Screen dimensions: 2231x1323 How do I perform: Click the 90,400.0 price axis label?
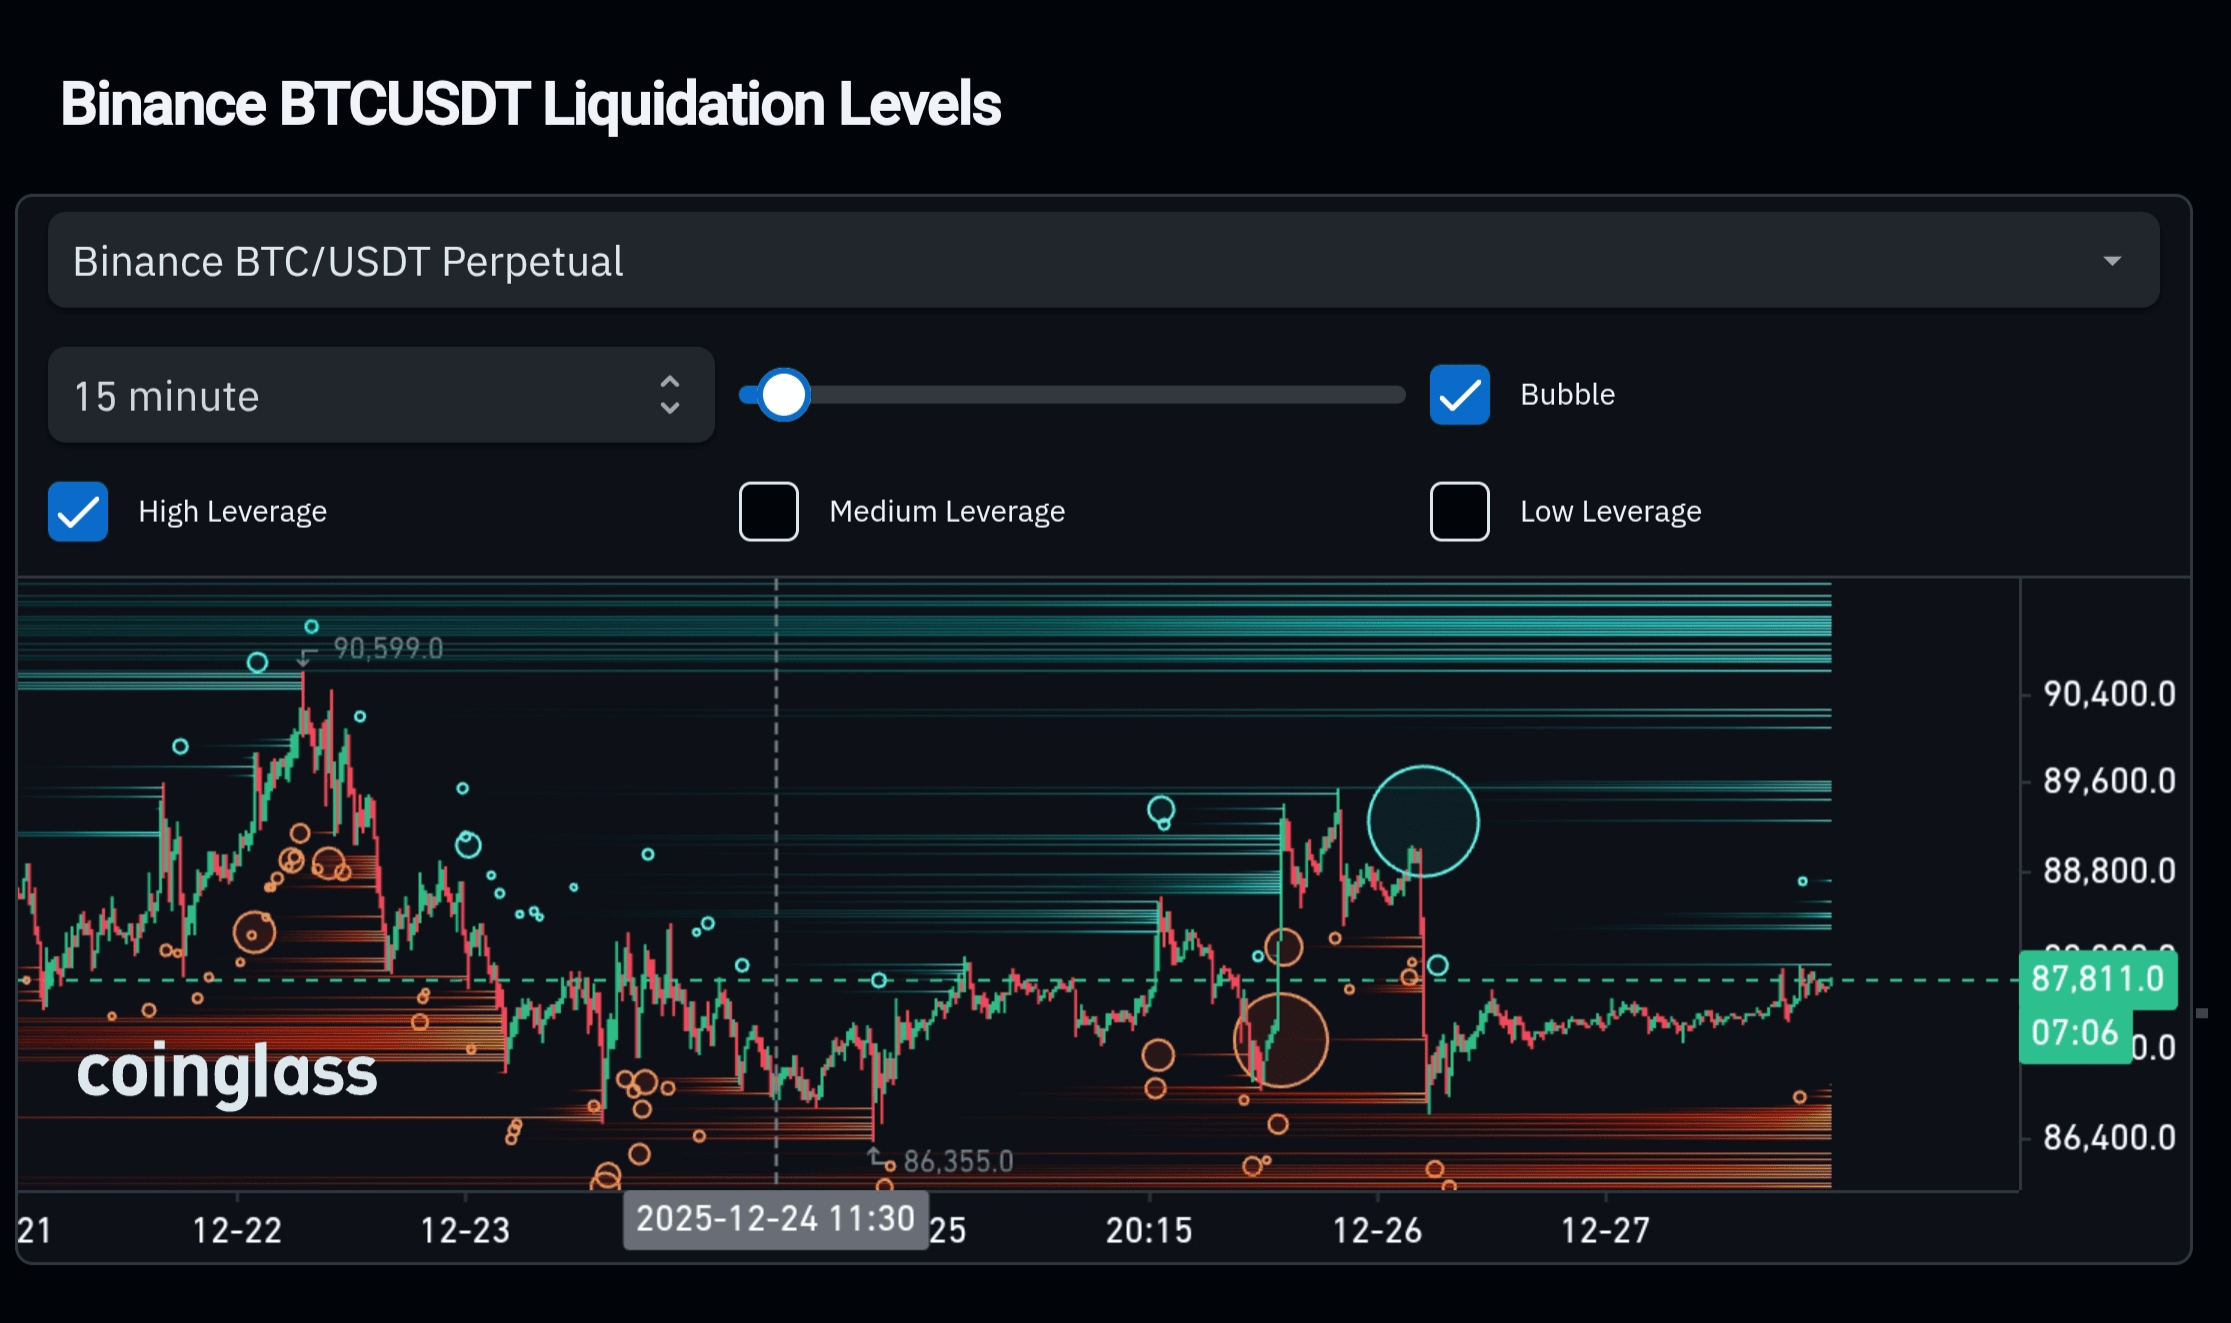[x=2108, y=694]
